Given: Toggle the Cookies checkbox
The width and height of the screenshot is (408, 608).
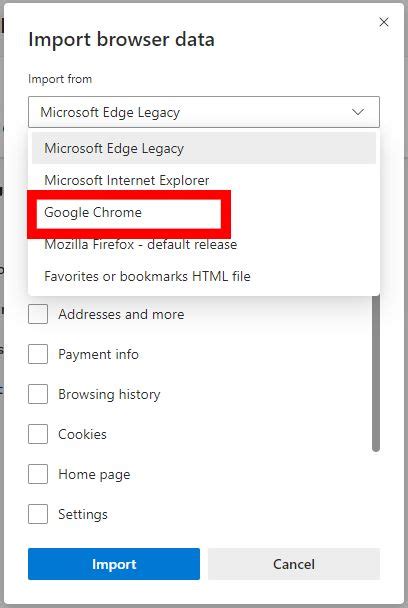Looking at the screenshot, I should click(x=38, y=434).
